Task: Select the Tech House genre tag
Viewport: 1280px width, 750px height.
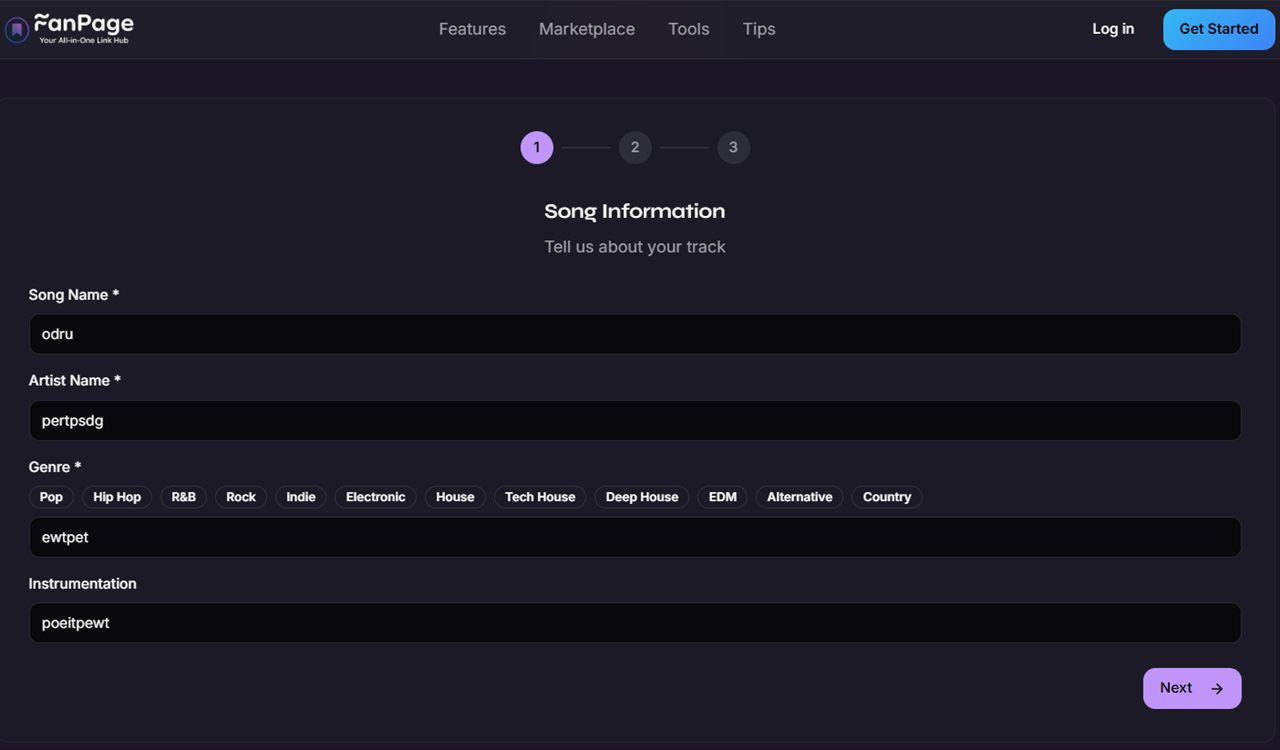Action: 539,497
